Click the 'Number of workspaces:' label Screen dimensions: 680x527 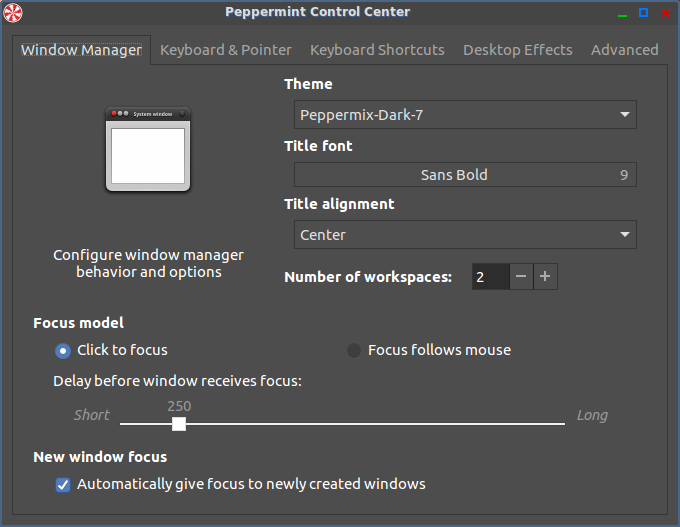[x=368, y=277]
